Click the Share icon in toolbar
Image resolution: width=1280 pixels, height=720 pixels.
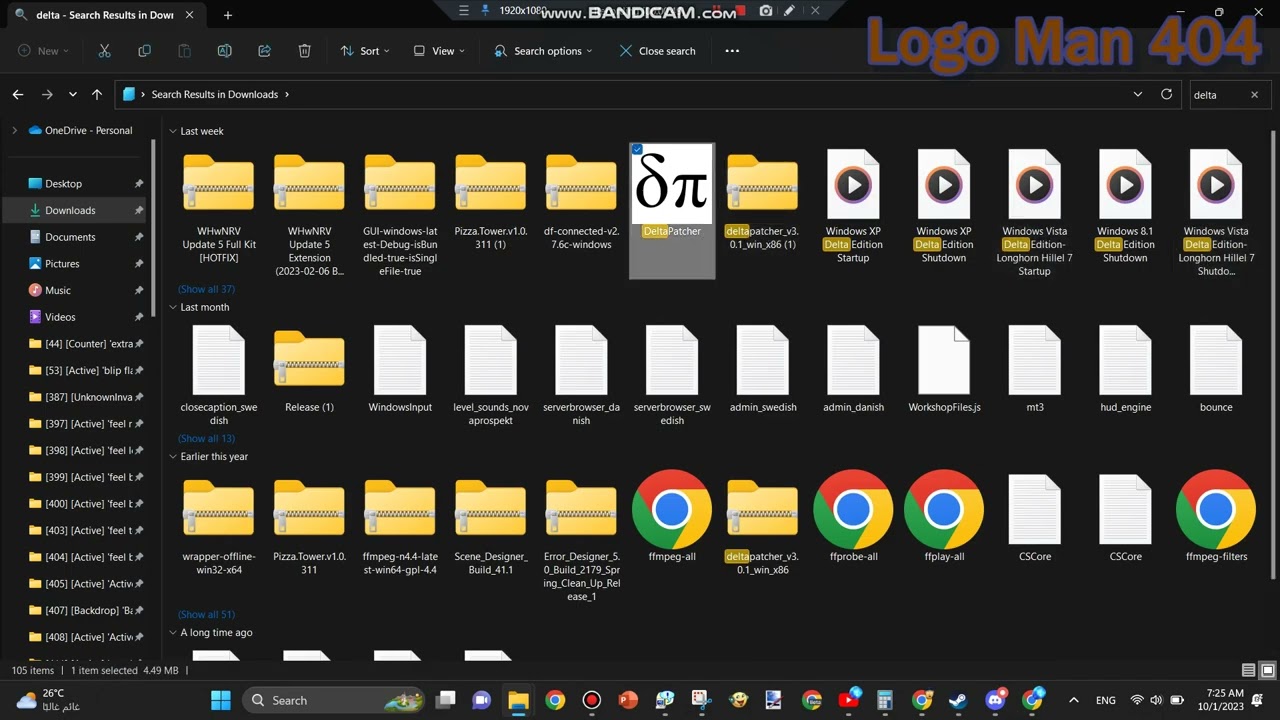click(264, 51)
